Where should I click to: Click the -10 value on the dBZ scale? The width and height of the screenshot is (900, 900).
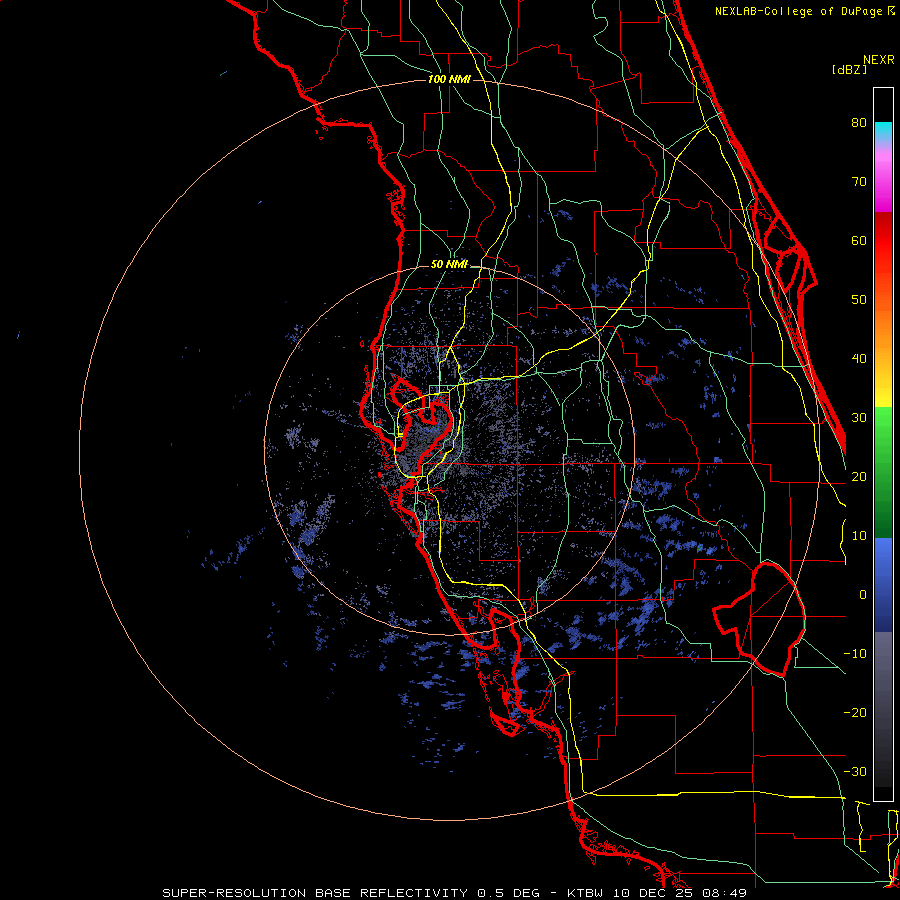pyautogui.click(x=855, y=654)
